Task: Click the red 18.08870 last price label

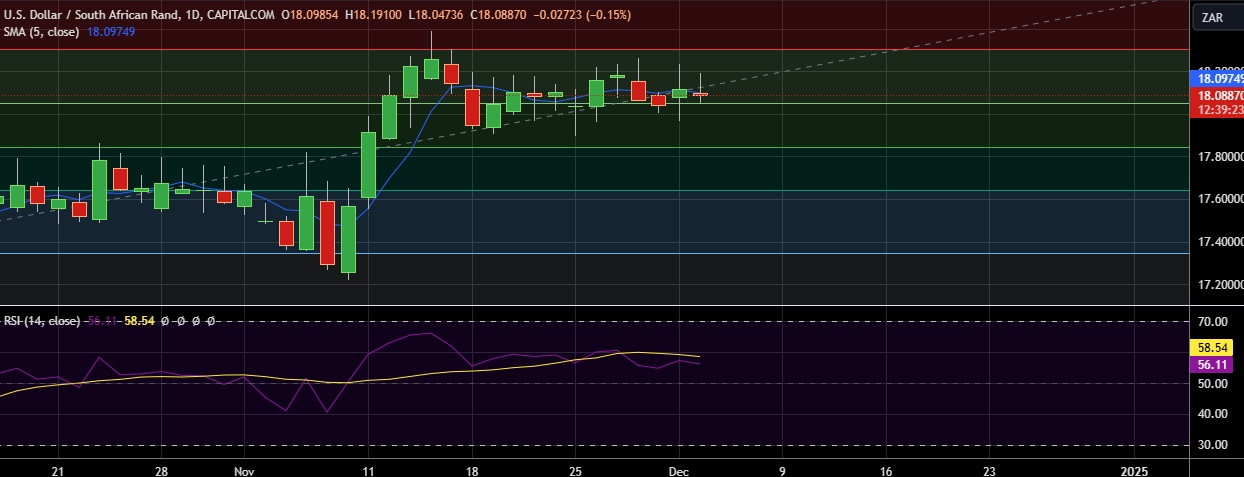Action: tap(1215, 95)
